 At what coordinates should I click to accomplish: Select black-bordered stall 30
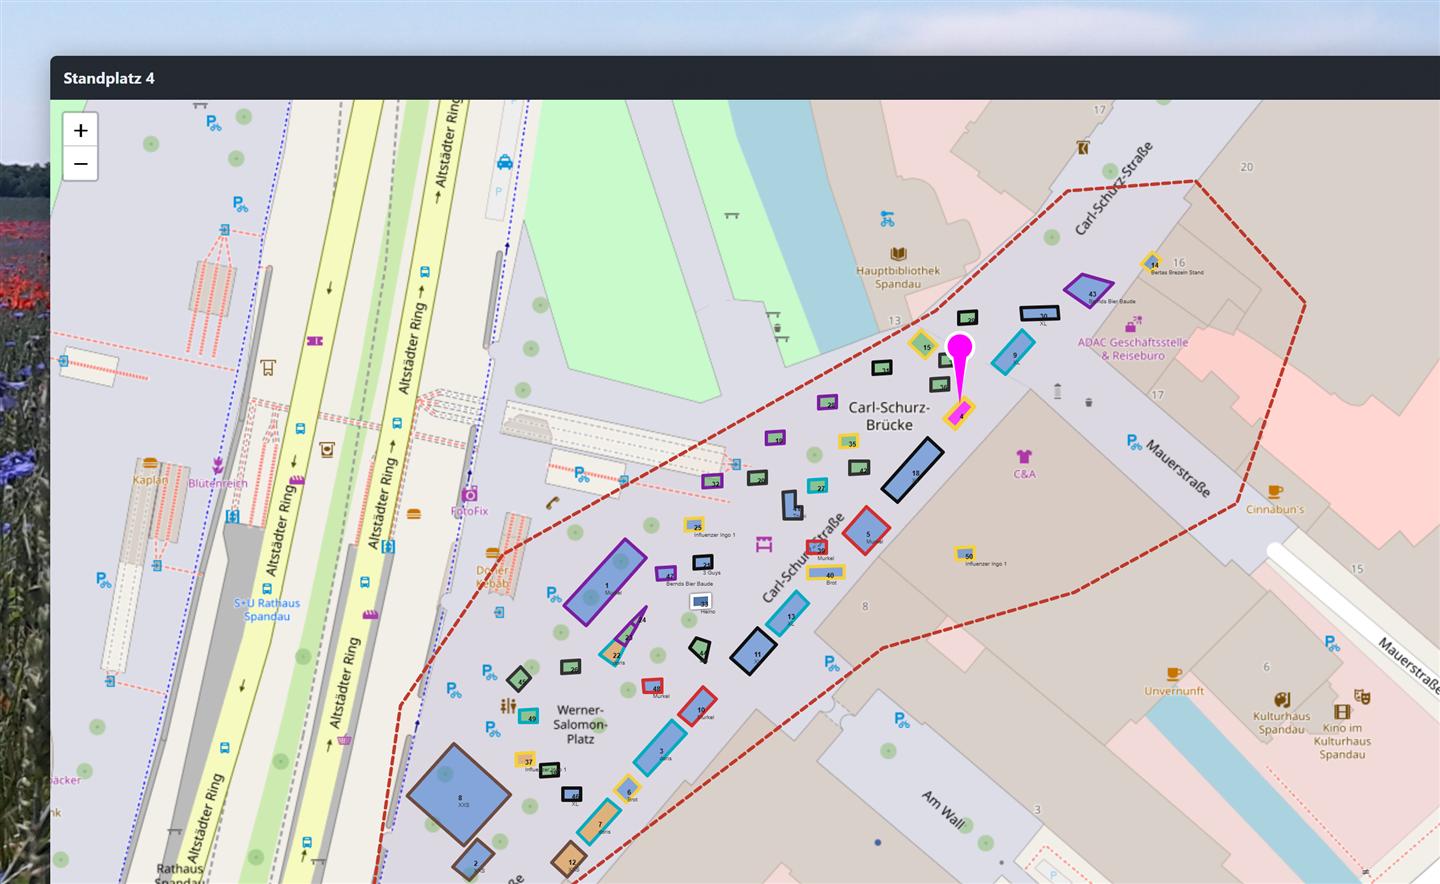tap(1040, 314)
